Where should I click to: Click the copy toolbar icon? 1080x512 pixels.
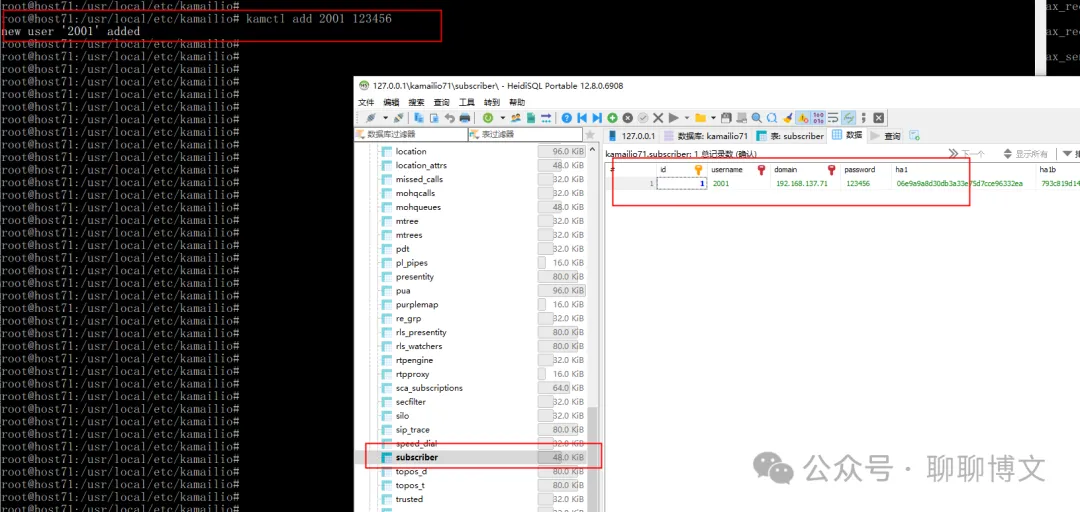click(x=419, y=118)
